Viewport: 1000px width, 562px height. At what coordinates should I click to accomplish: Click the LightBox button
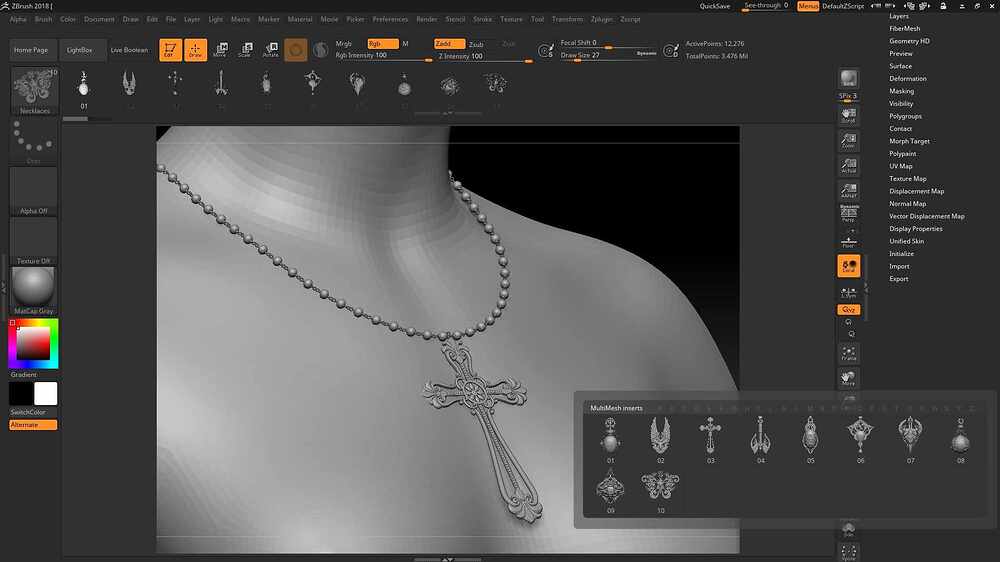(80, 50)
